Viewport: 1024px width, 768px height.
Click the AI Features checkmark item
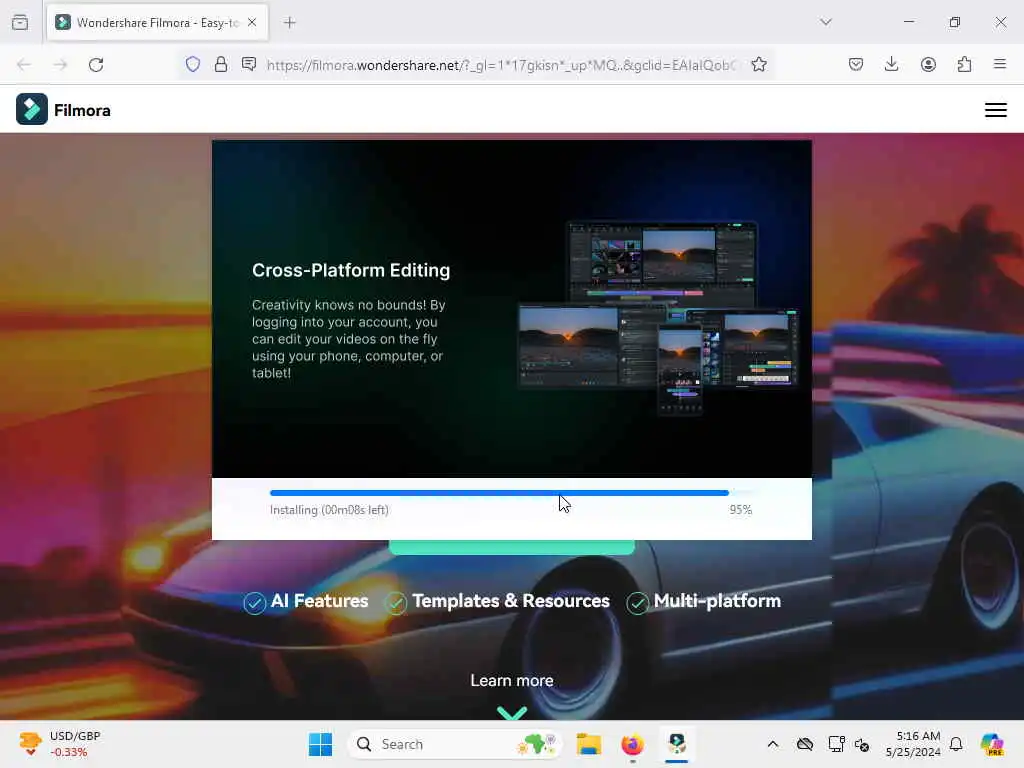point(306,601)
